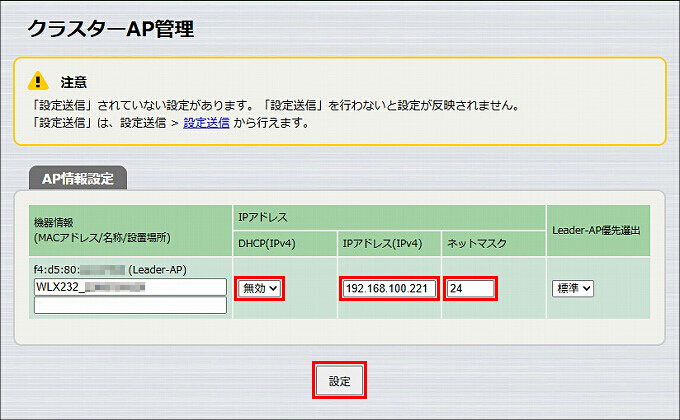This screenshot has width=680, height=420.
Task: Click the 設定 button
Action: [339, 381]
